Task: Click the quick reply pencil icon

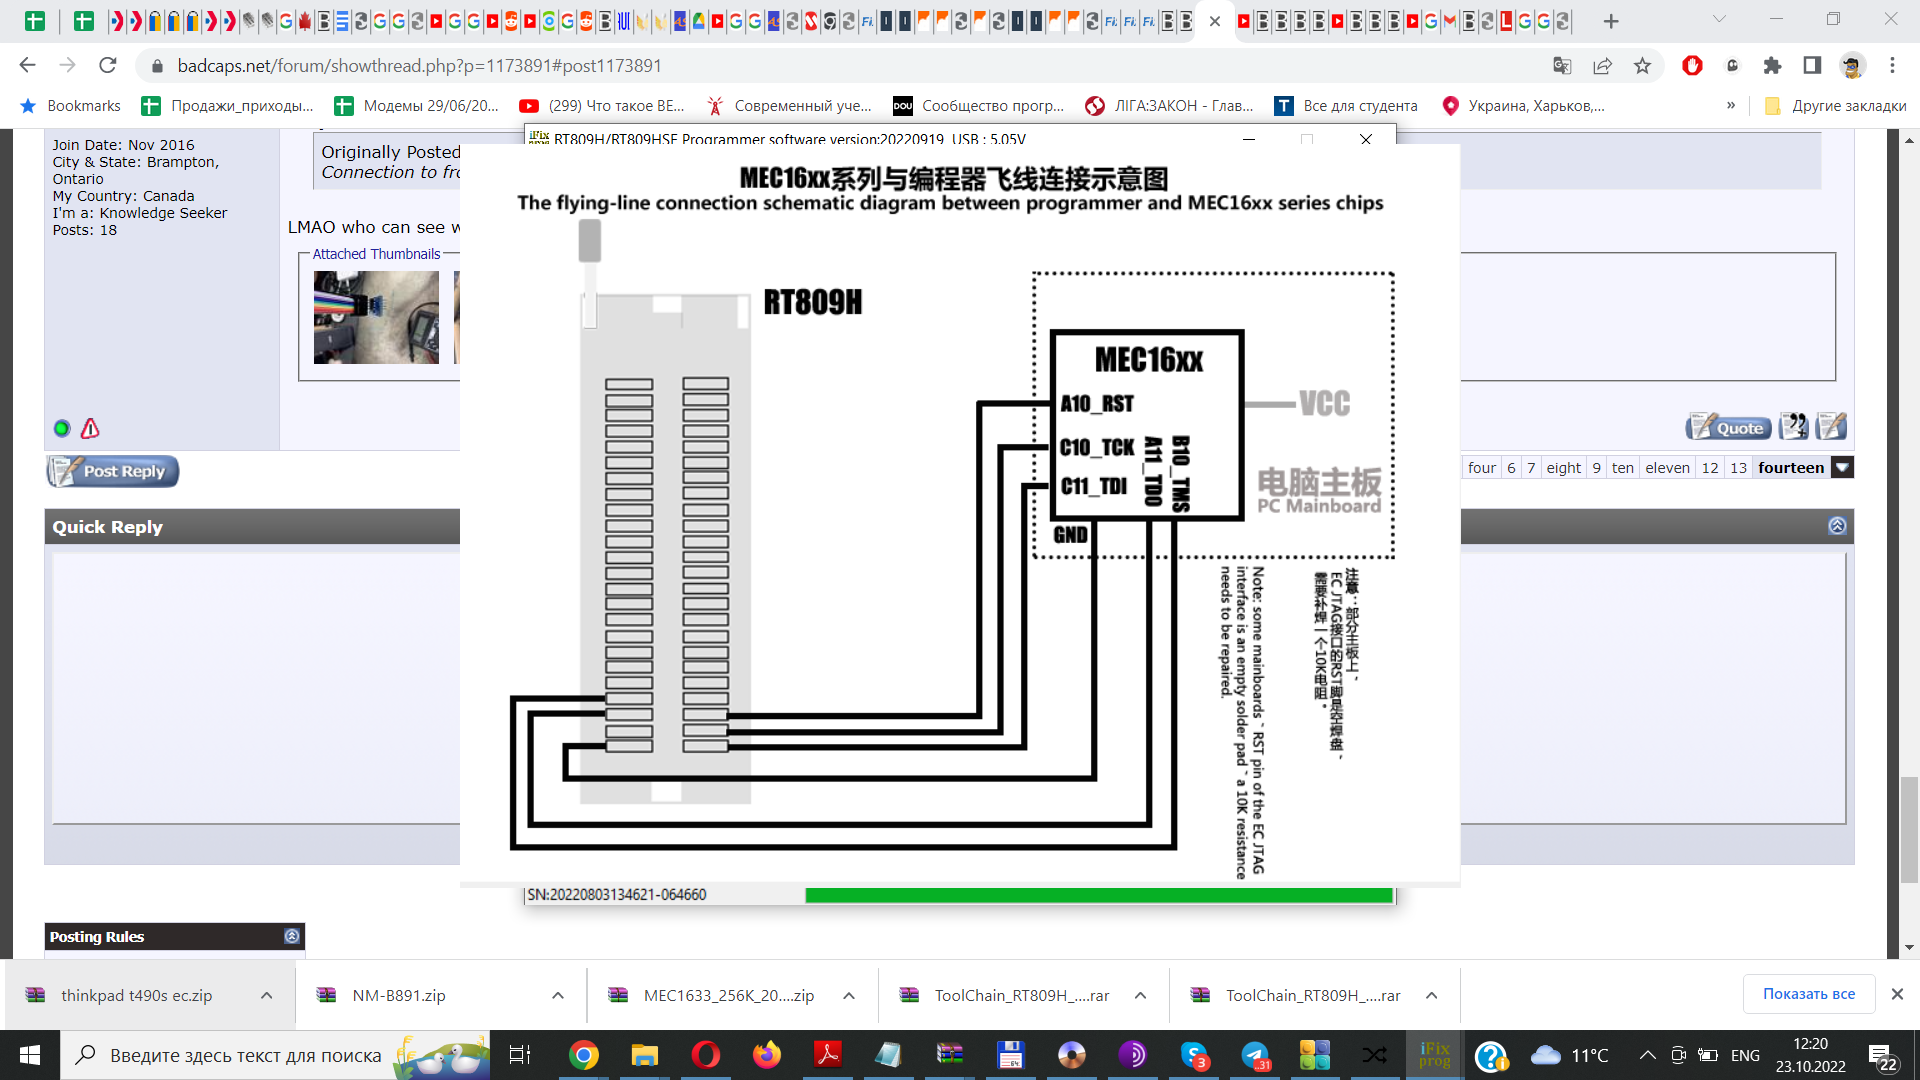Action: [x=1832, y=427]
